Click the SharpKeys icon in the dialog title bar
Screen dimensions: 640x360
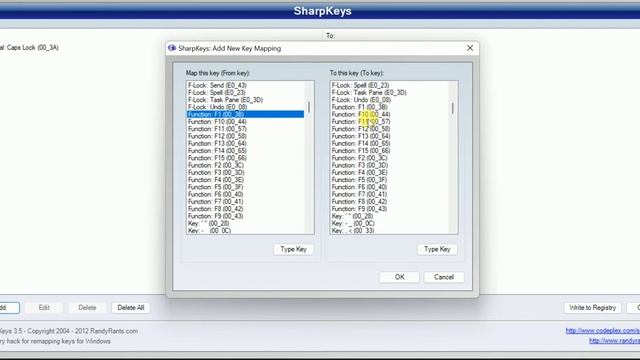coord(172,48)
